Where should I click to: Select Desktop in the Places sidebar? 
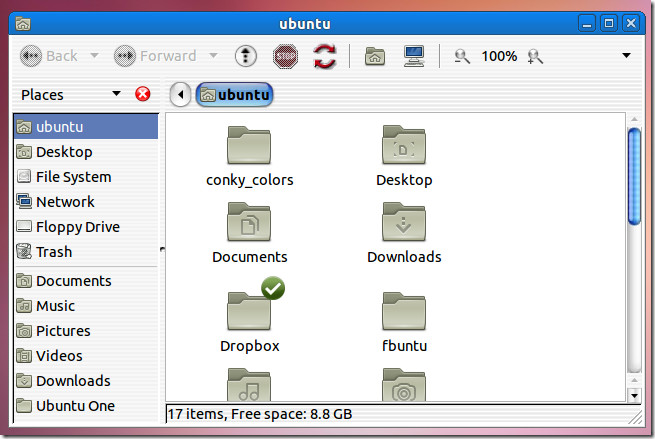[86, 152]
